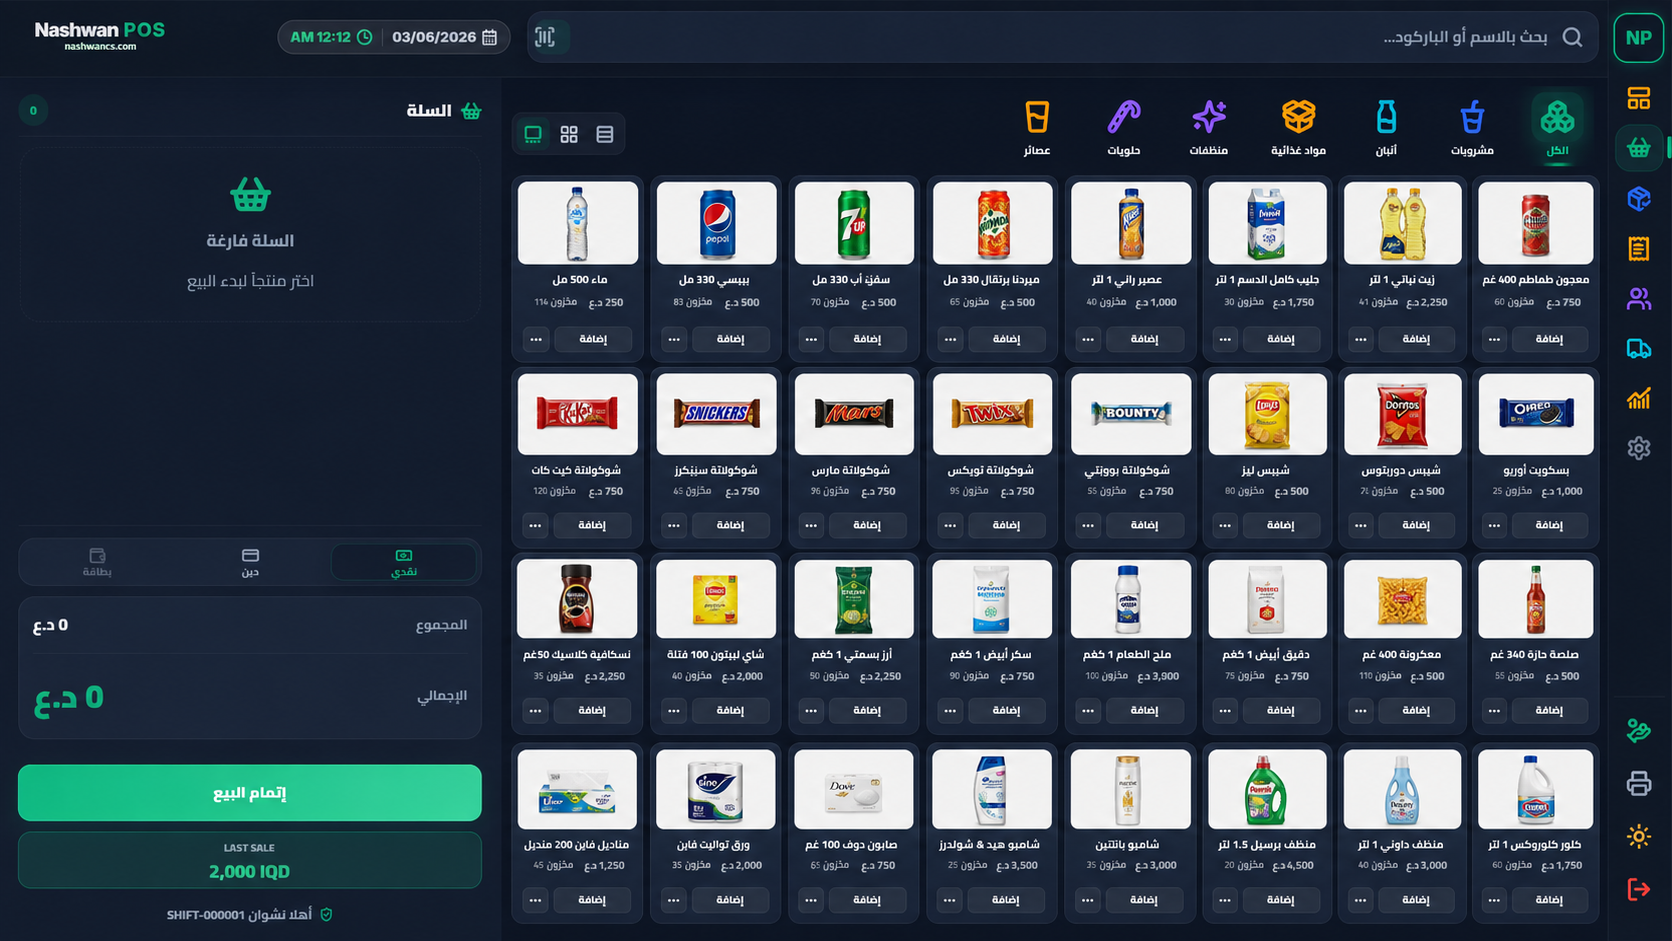Add عصير راني 1 لتر to cart
Image resolution: width=1672 pixels, height=941 pixels.
[1143, 339]
